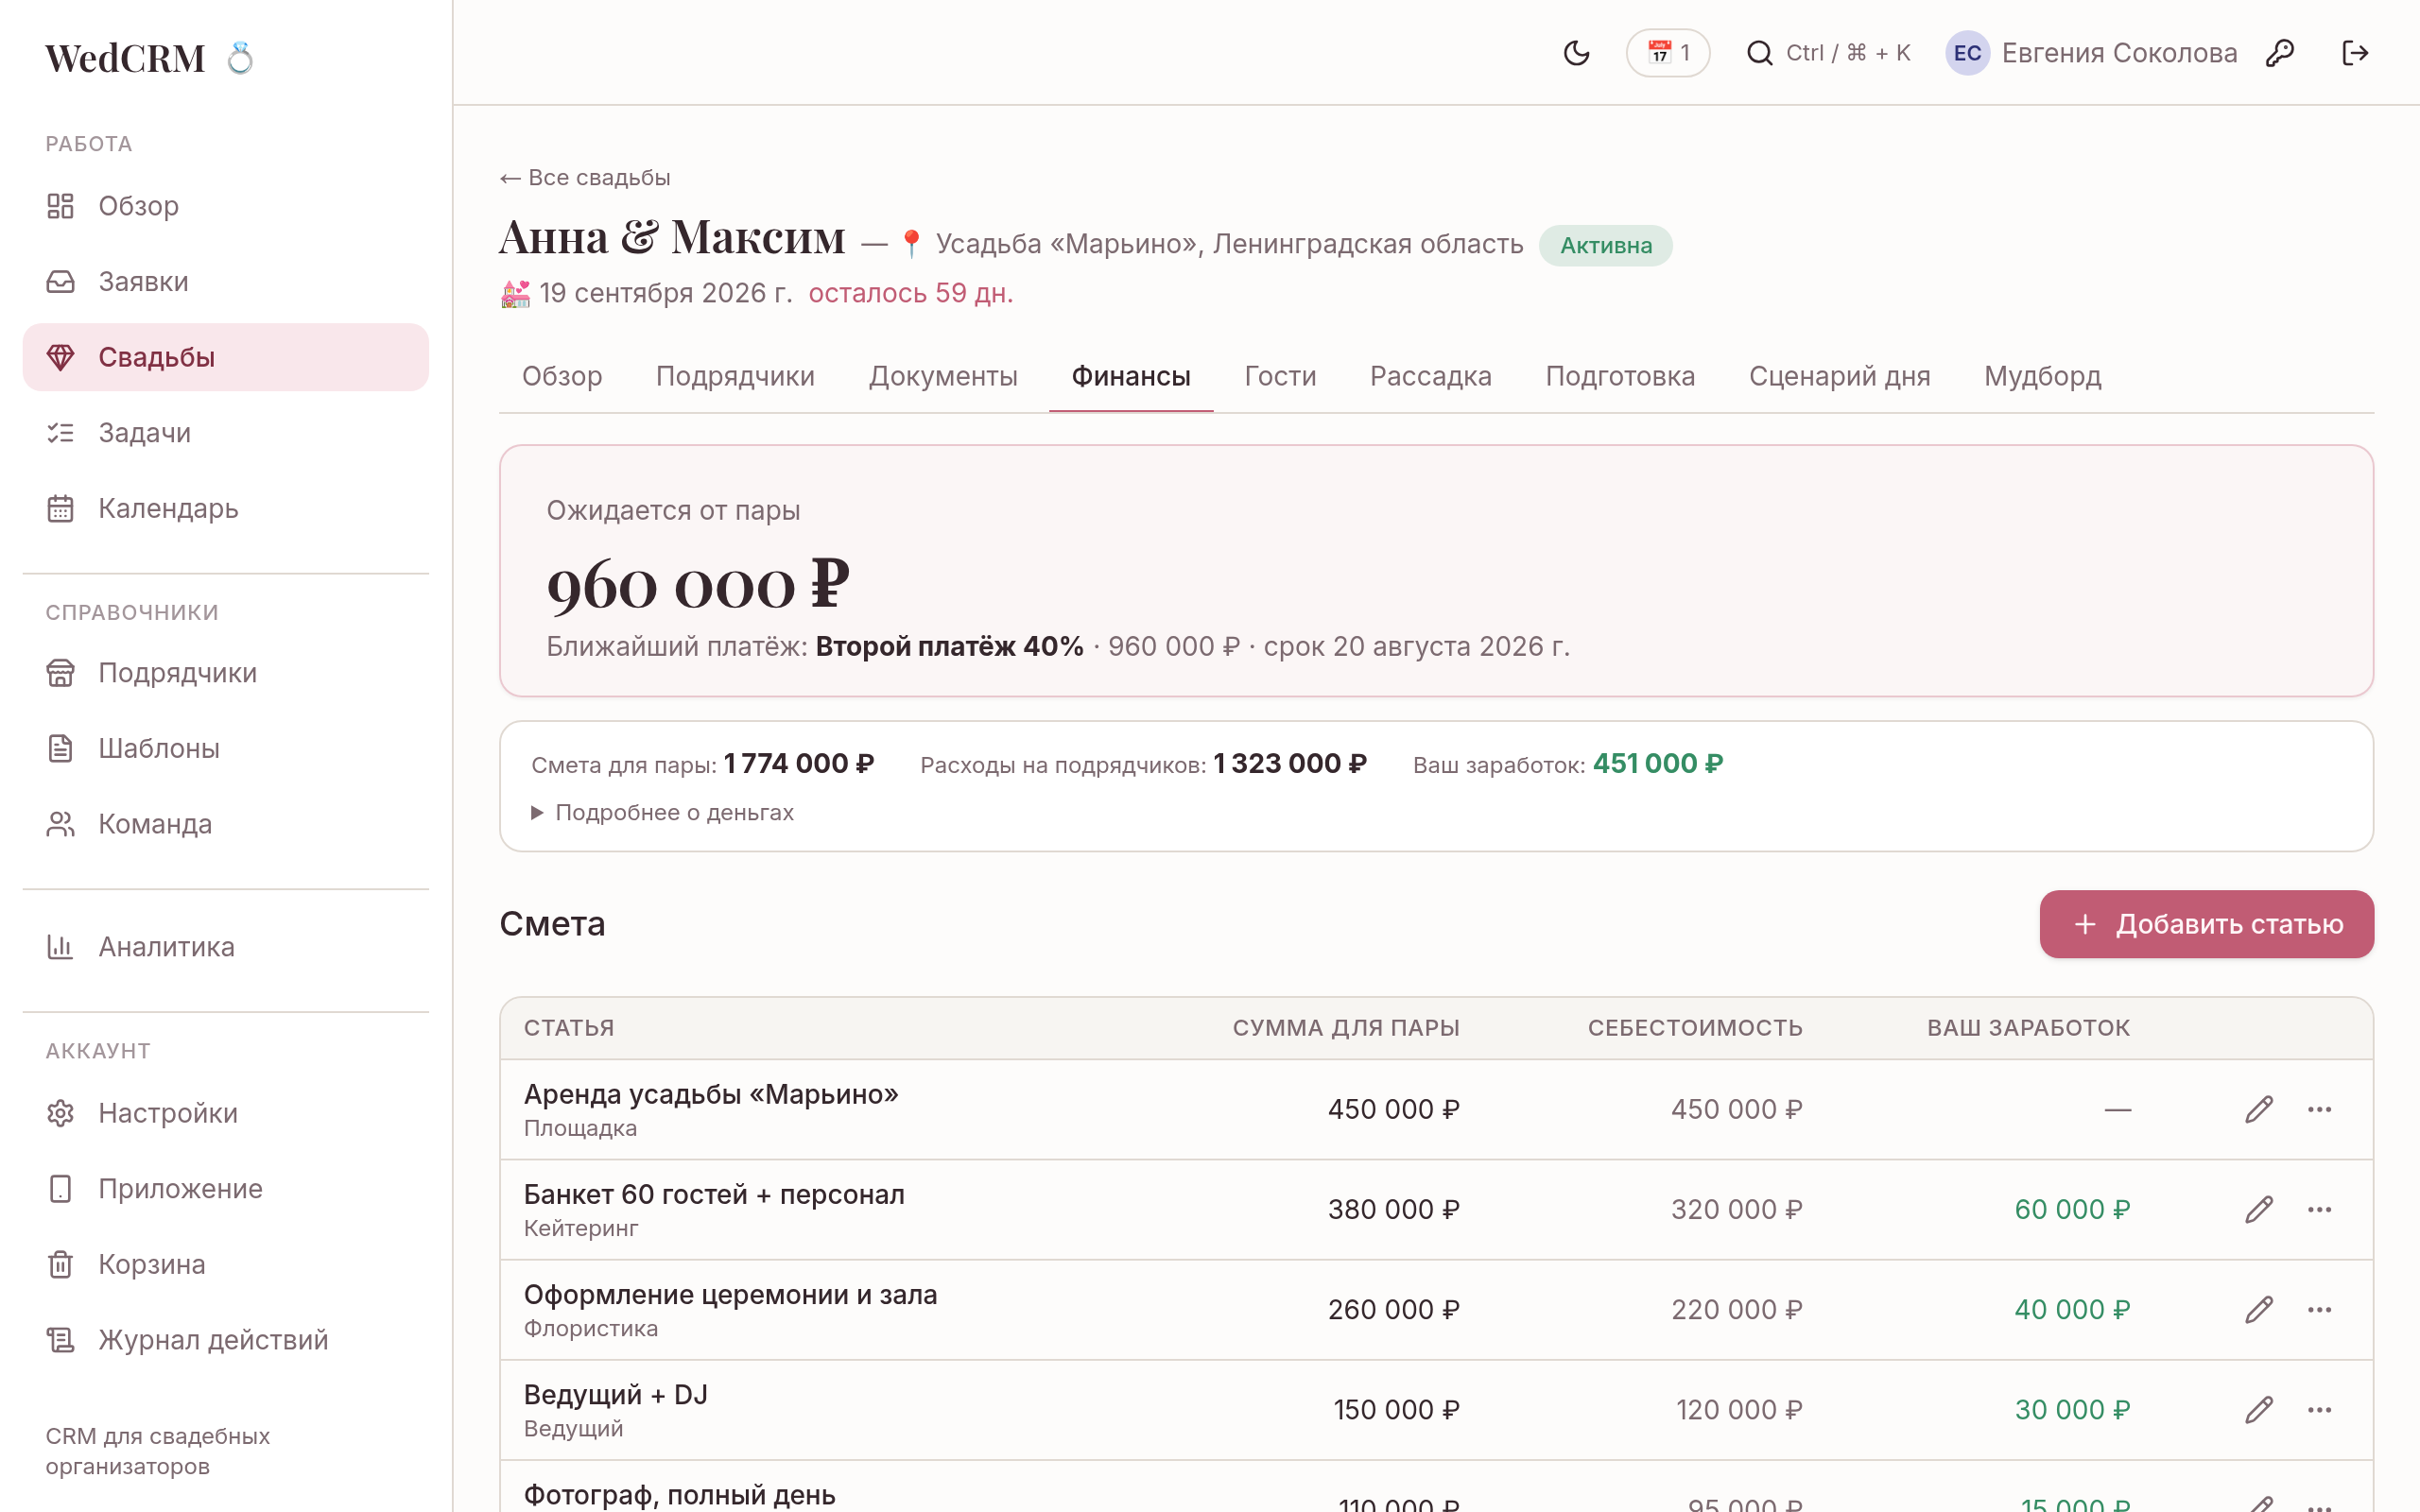Open more options for Аренда усадьбы row
This screenshot has width=2420, height=1512.
pos(2320,1109)
